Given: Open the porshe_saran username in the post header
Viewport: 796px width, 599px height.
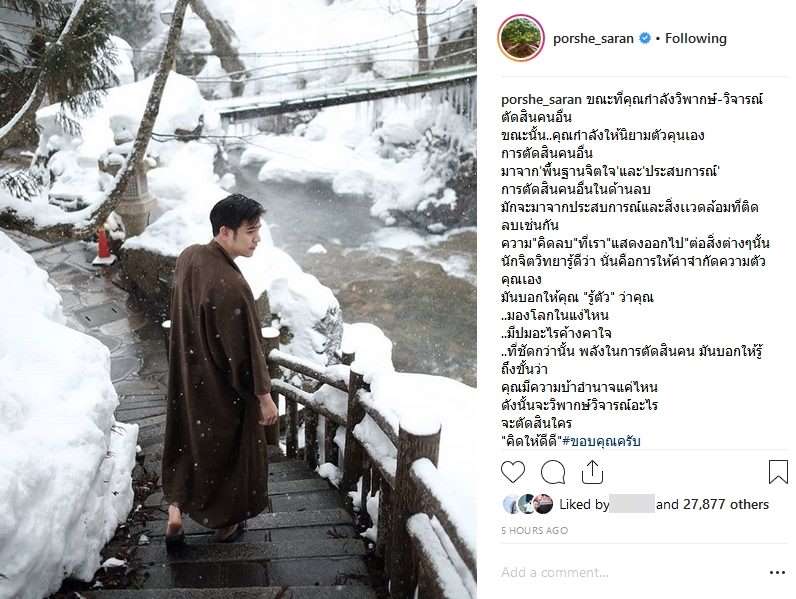Looking at the screenshot, I should (x=593, y=39).
